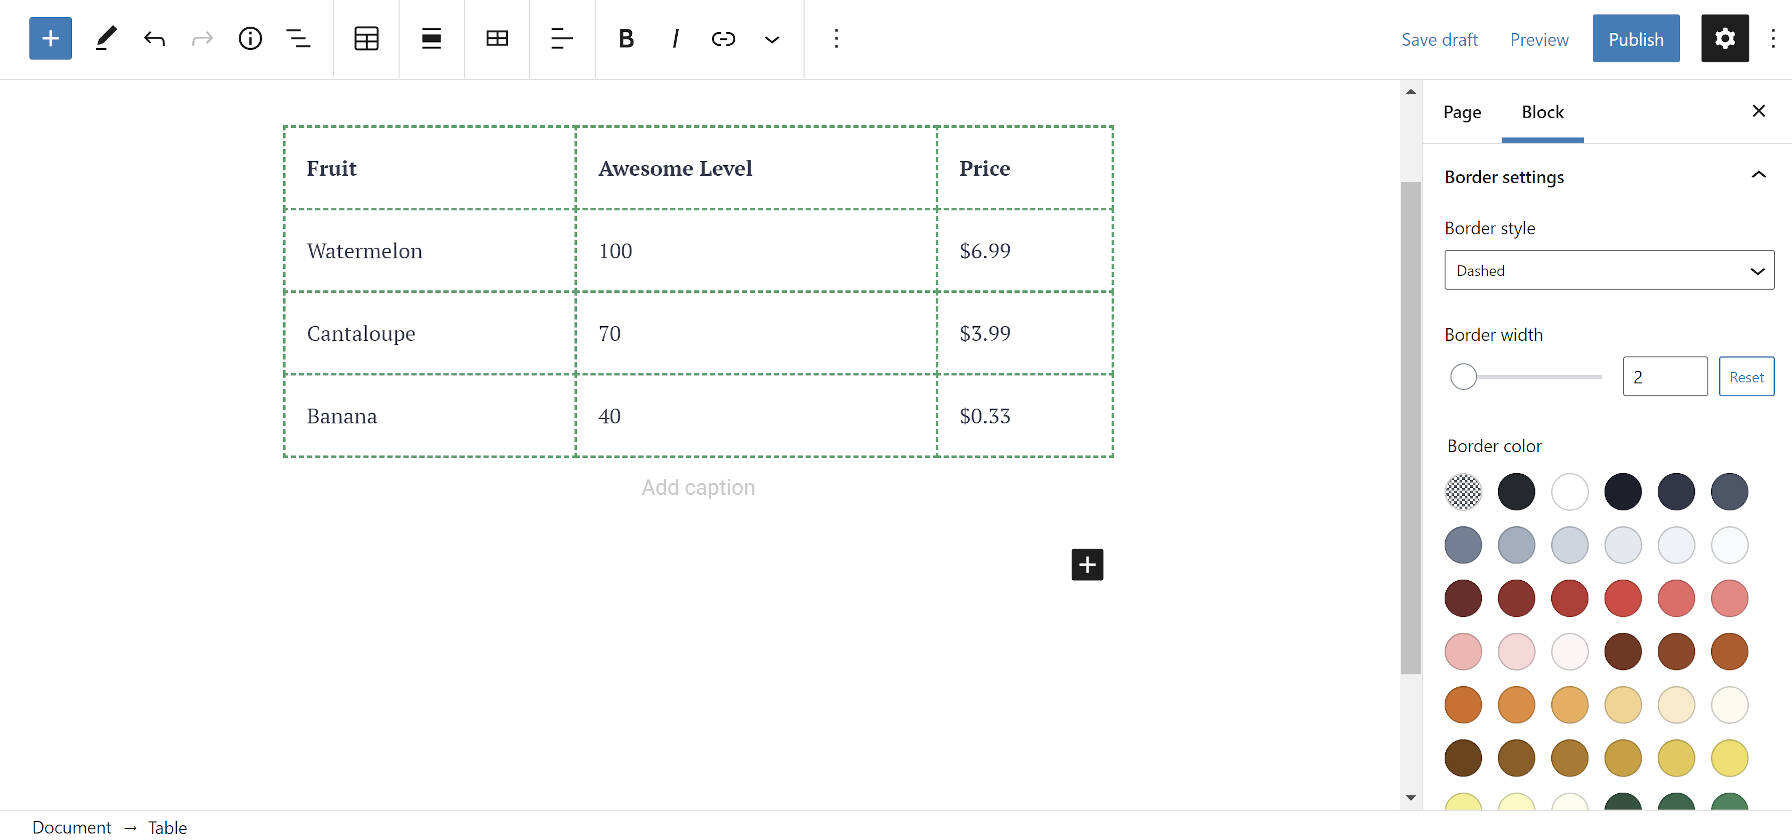The height and width of the screenshot is (840, 1792).
Task: Click the table block type icon
Action: (366, 39)
